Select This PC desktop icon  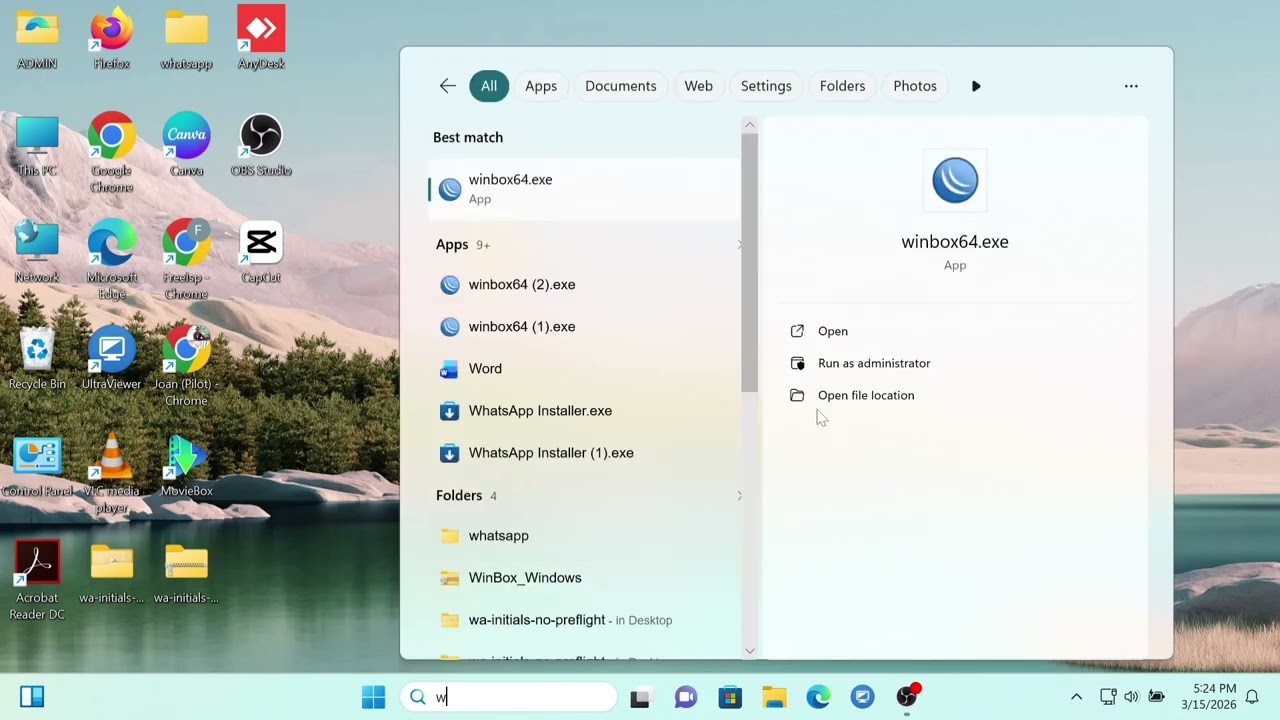pos(37,146)
